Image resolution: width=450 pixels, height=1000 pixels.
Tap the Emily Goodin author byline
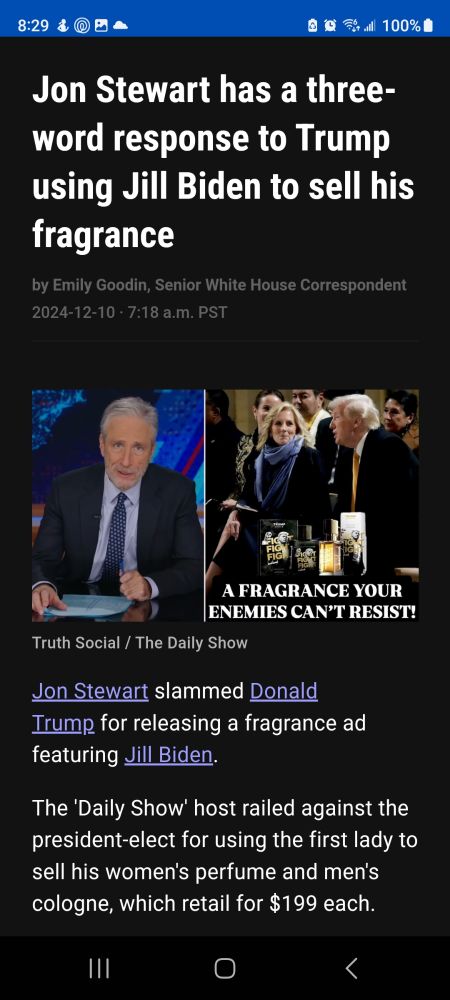[219, 284]
